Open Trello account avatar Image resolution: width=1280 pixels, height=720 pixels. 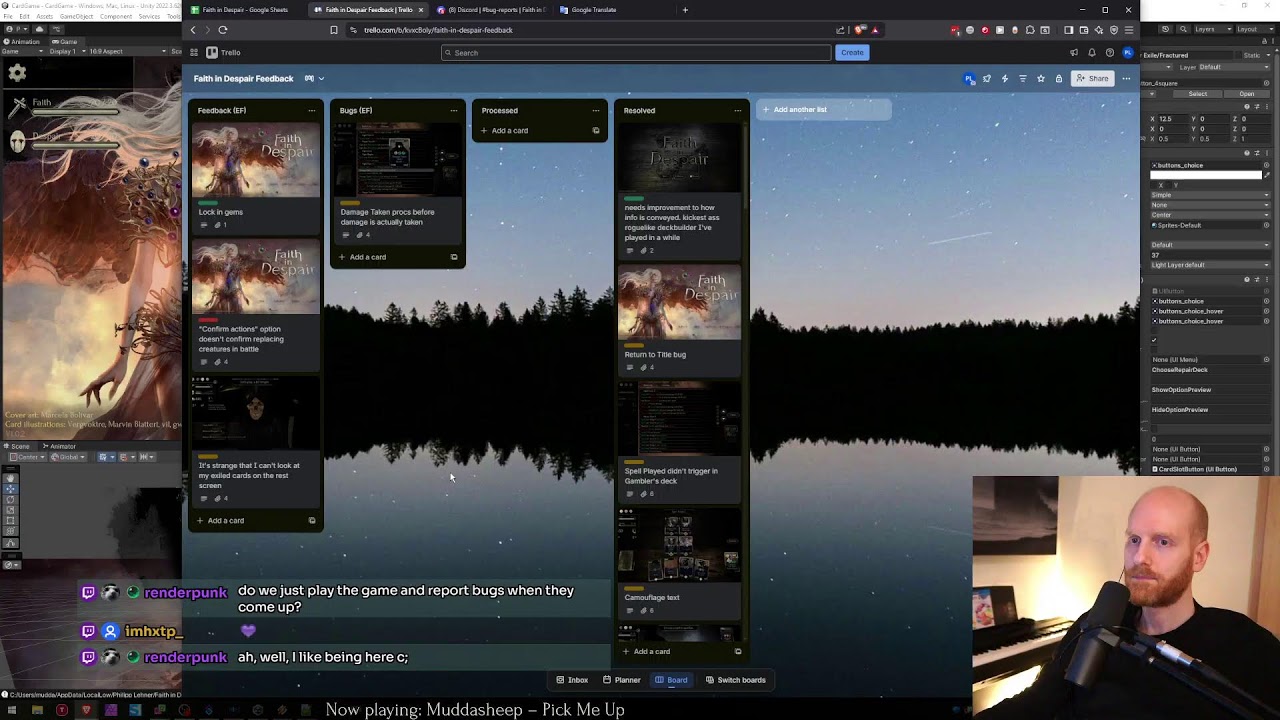pyautogui.click(x=1128, y=52)
